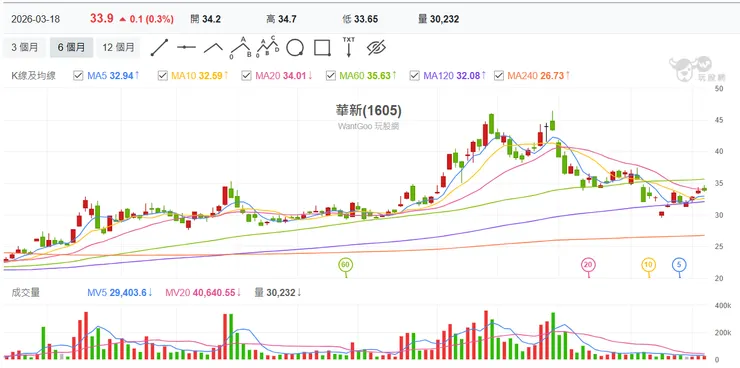Uncheck the MA10 moving average checkbox
Image resolution: width=740 pixels, height=368 pixels.
pos(162,75)
